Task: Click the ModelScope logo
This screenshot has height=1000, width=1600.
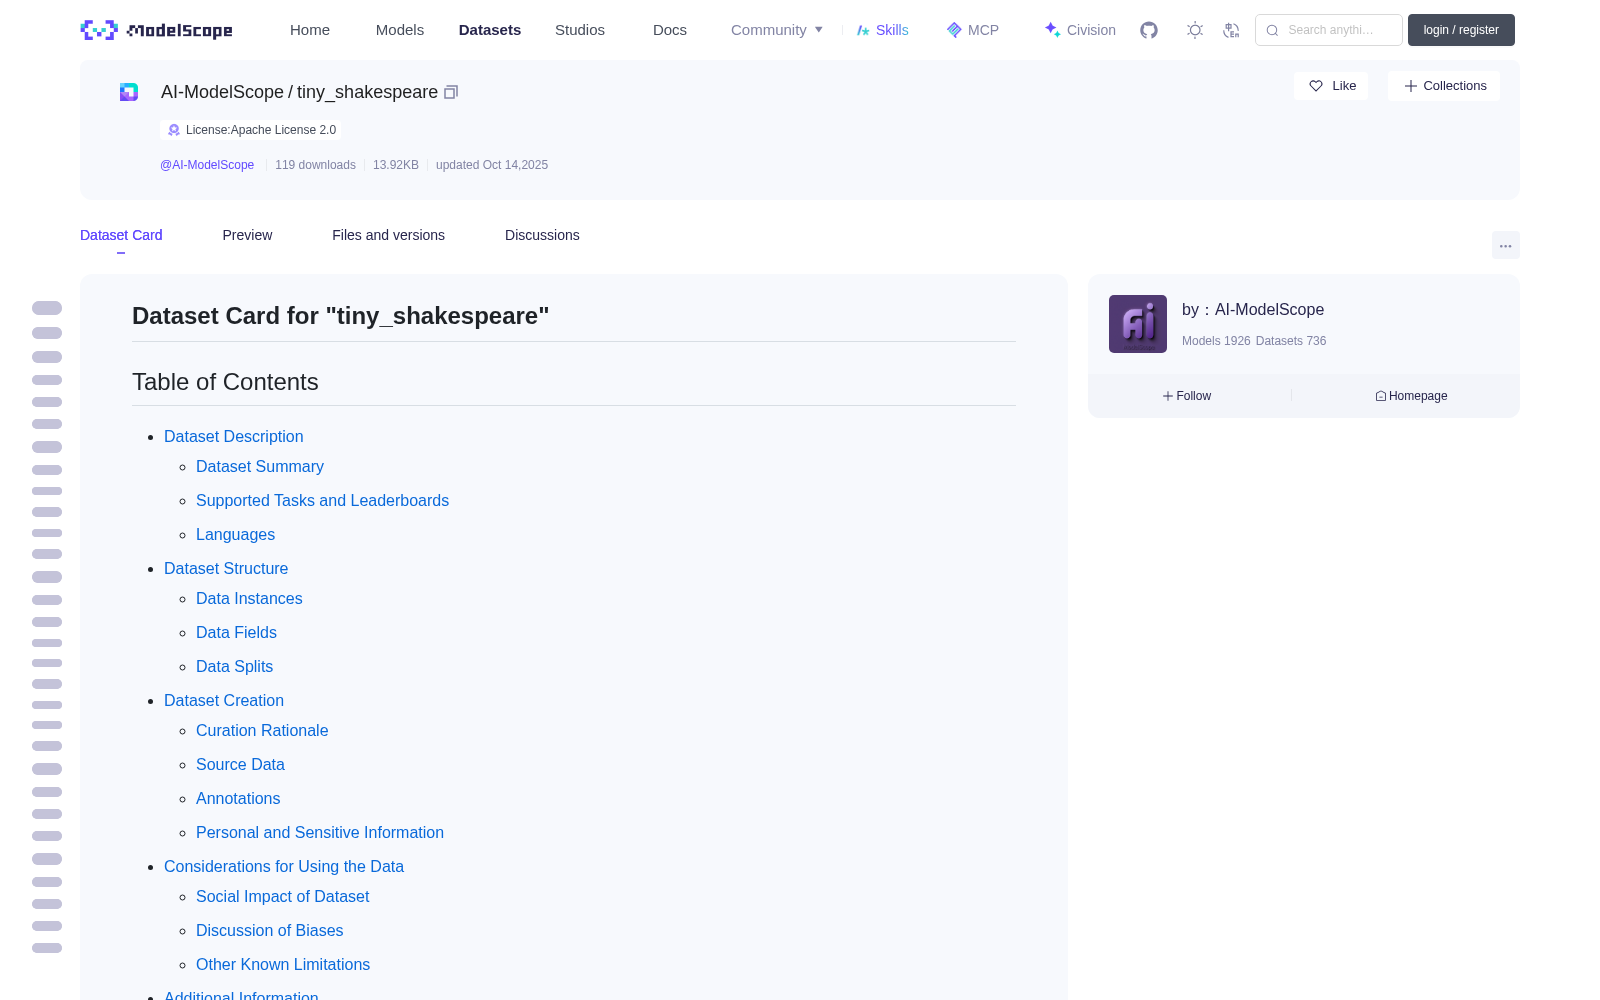Action: (157, 30)
